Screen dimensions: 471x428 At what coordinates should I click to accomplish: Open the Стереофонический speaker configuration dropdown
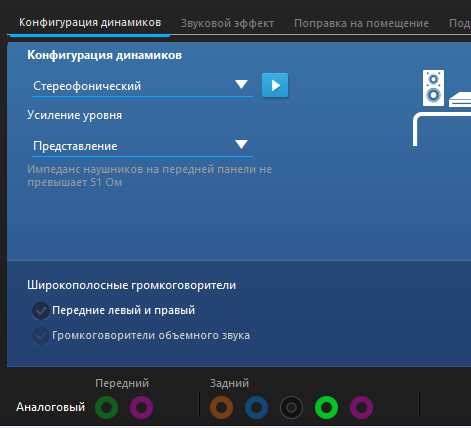pyautogui.click(x=142, y=86)
